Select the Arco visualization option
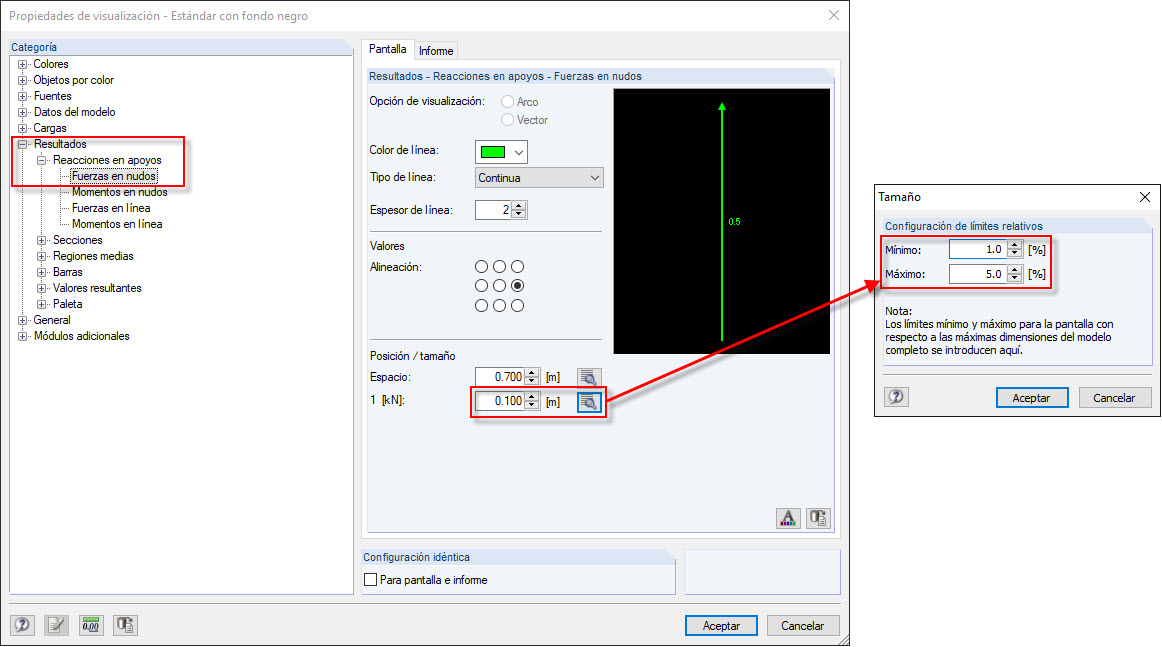This screenshot has width=1162, height=647. (x=506, y=101)
